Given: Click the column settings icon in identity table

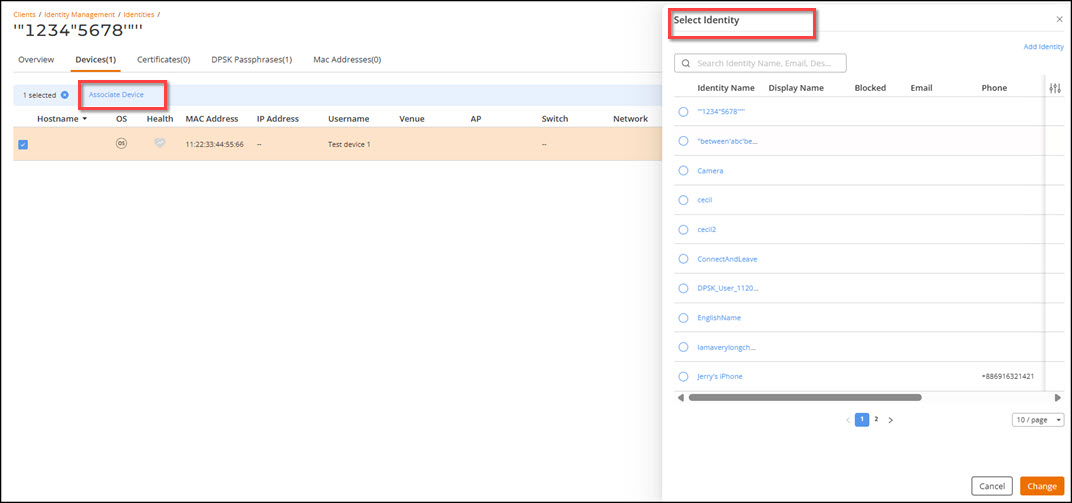Looking at the screenshot, I should click(1054, 88).
